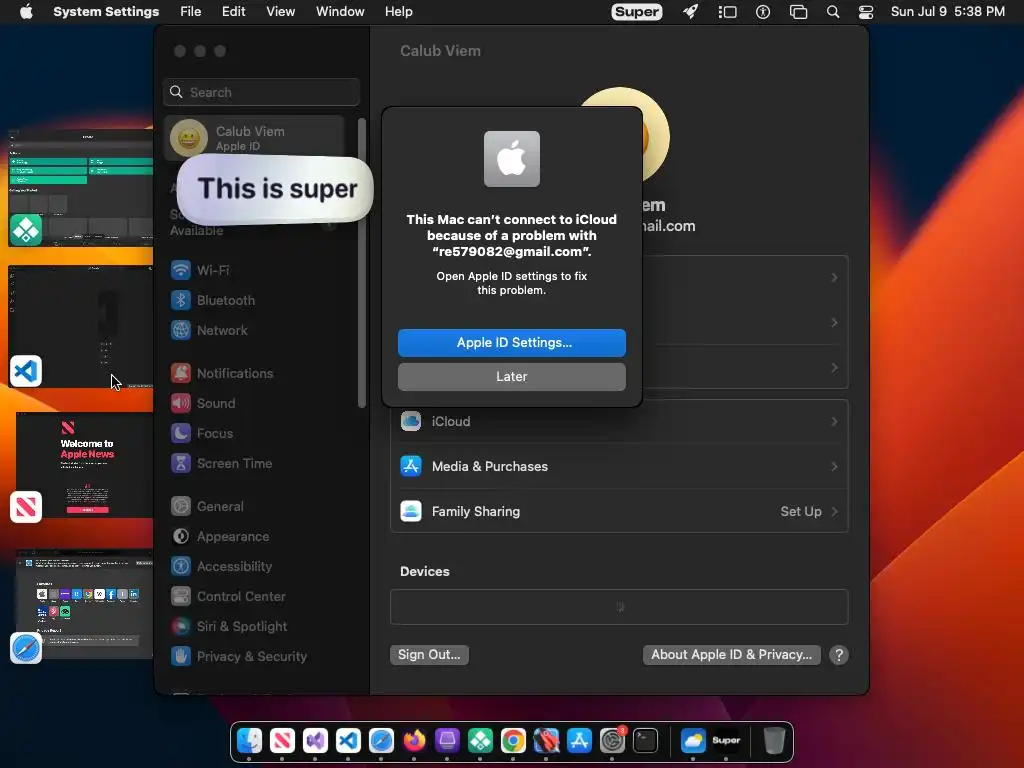
Task: Open Sound settings in the sidebar
Action: tap(203, 404)
